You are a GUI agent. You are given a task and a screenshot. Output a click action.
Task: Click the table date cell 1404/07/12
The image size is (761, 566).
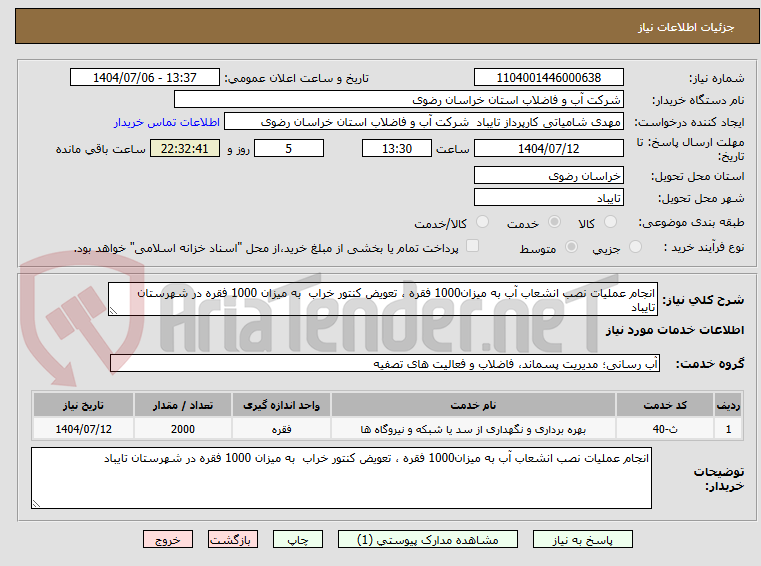tap(83, 429)
